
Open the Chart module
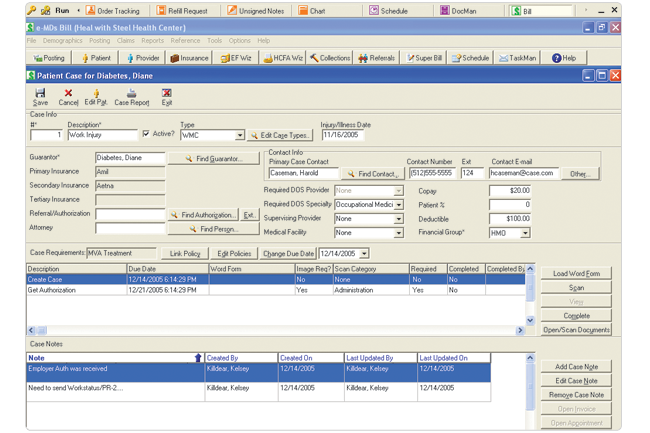[x=312, y=11]
